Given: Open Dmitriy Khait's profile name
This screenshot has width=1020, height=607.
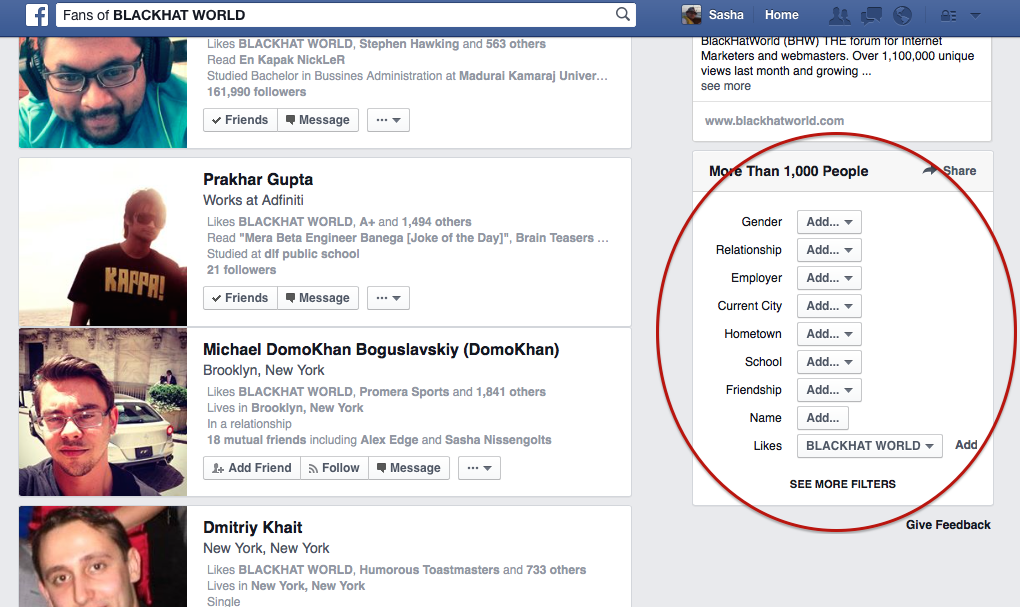Looking at the screenshot, I should [252, 528].
